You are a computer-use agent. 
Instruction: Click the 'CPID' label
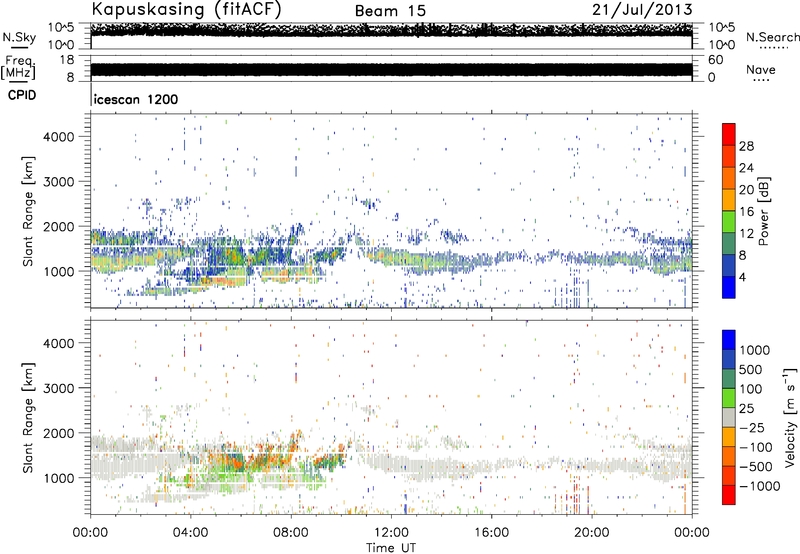point(21,95)
